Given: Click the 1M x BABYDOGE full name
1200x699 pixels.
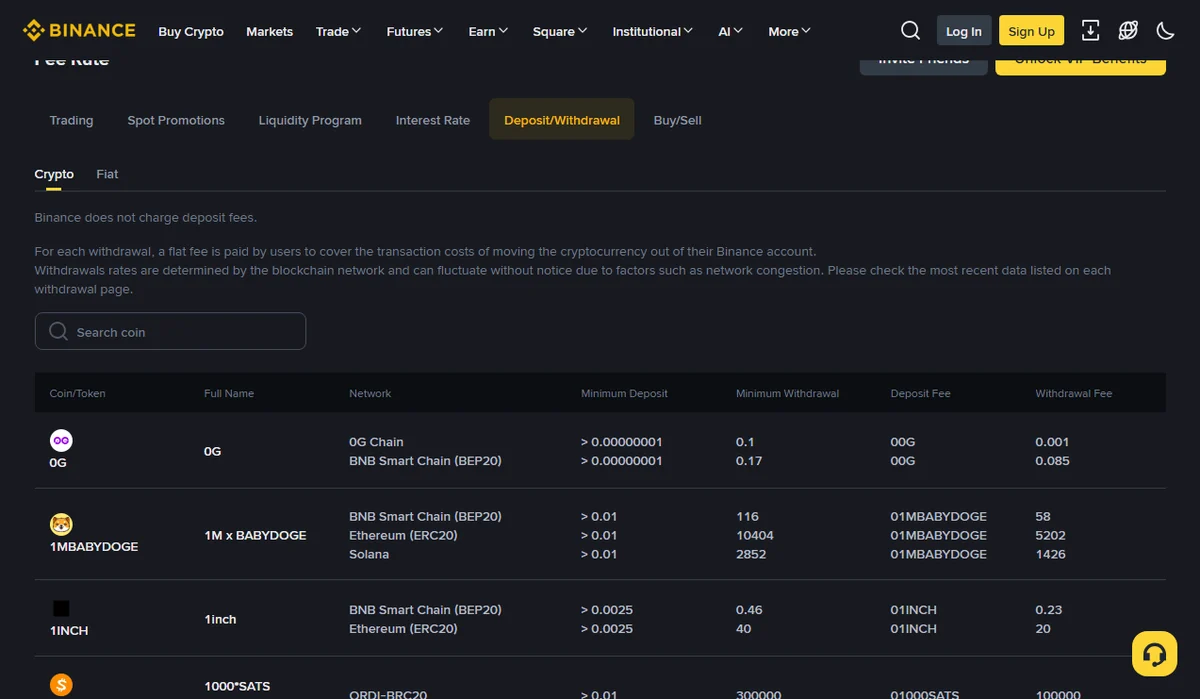Looking at the screenshot, I should pyautogui.click(x=255, y=535).
